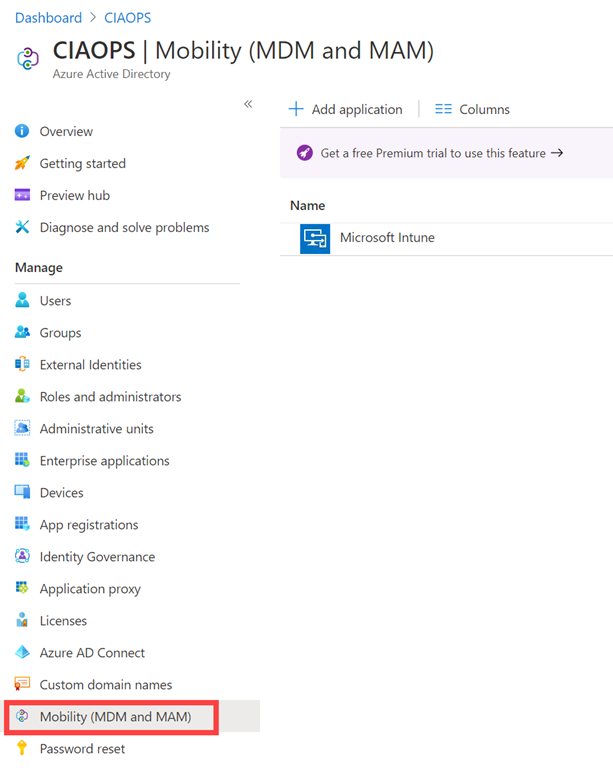Open the Columns chooser
This screenshot has width=613, height=768.
pos(473,110)
